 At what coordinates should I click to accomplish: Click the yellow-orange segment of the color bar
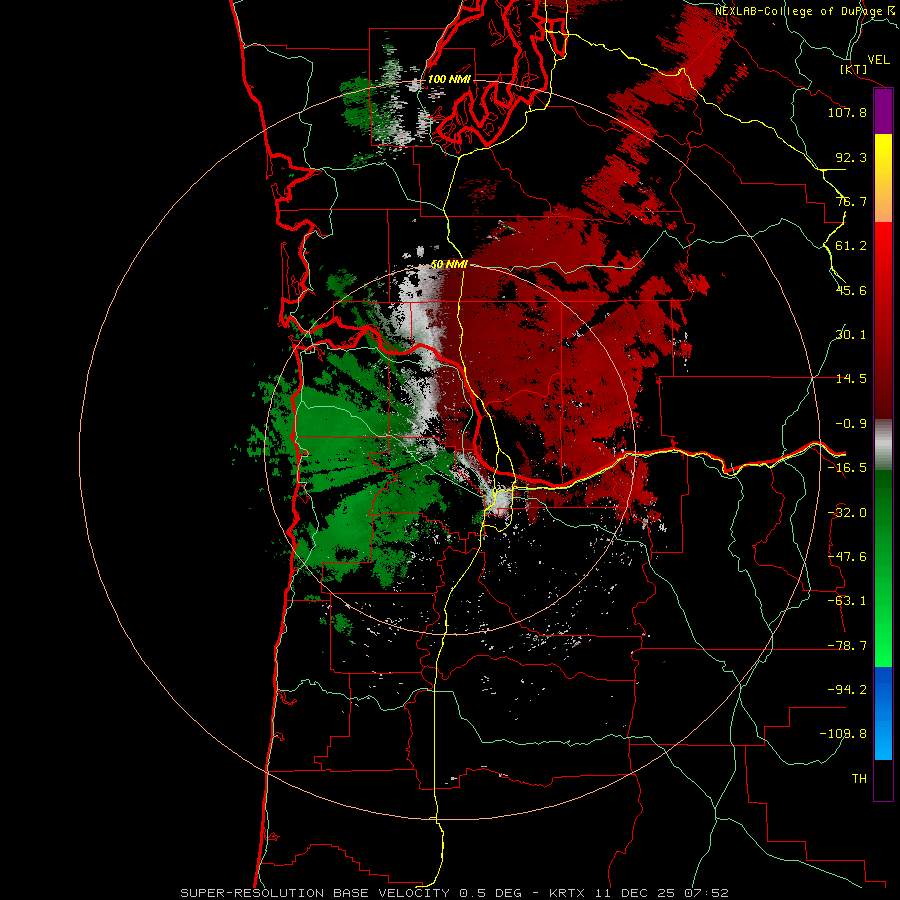(883, 178)
